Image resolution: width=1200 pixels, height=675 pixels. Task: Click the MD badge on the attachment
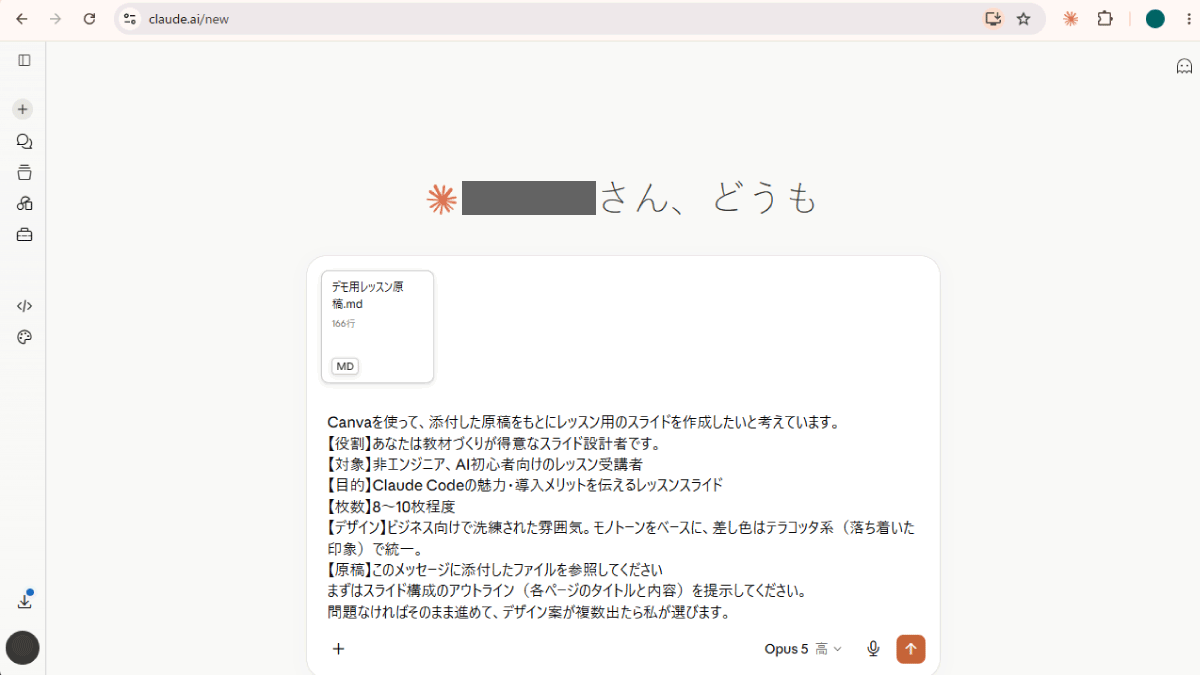[345, 366]
